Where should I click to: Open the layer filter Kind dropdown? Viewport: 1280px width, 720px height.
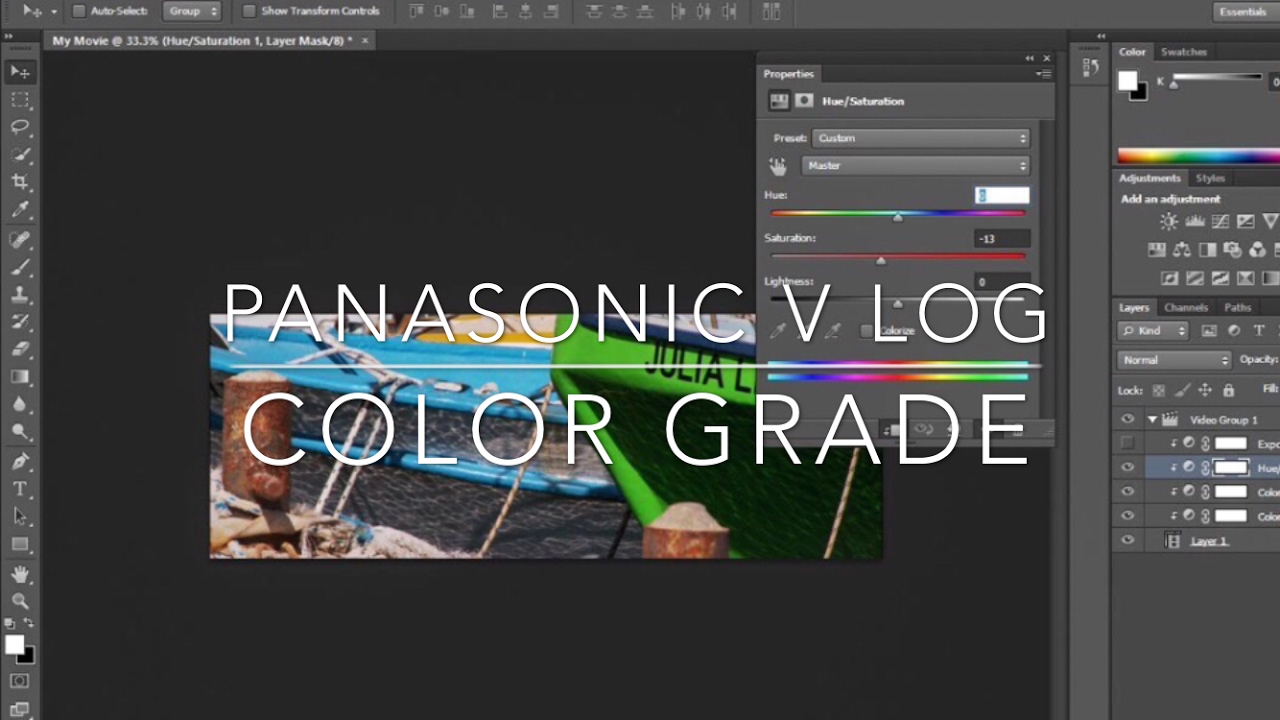click(x=1153, y=331)
